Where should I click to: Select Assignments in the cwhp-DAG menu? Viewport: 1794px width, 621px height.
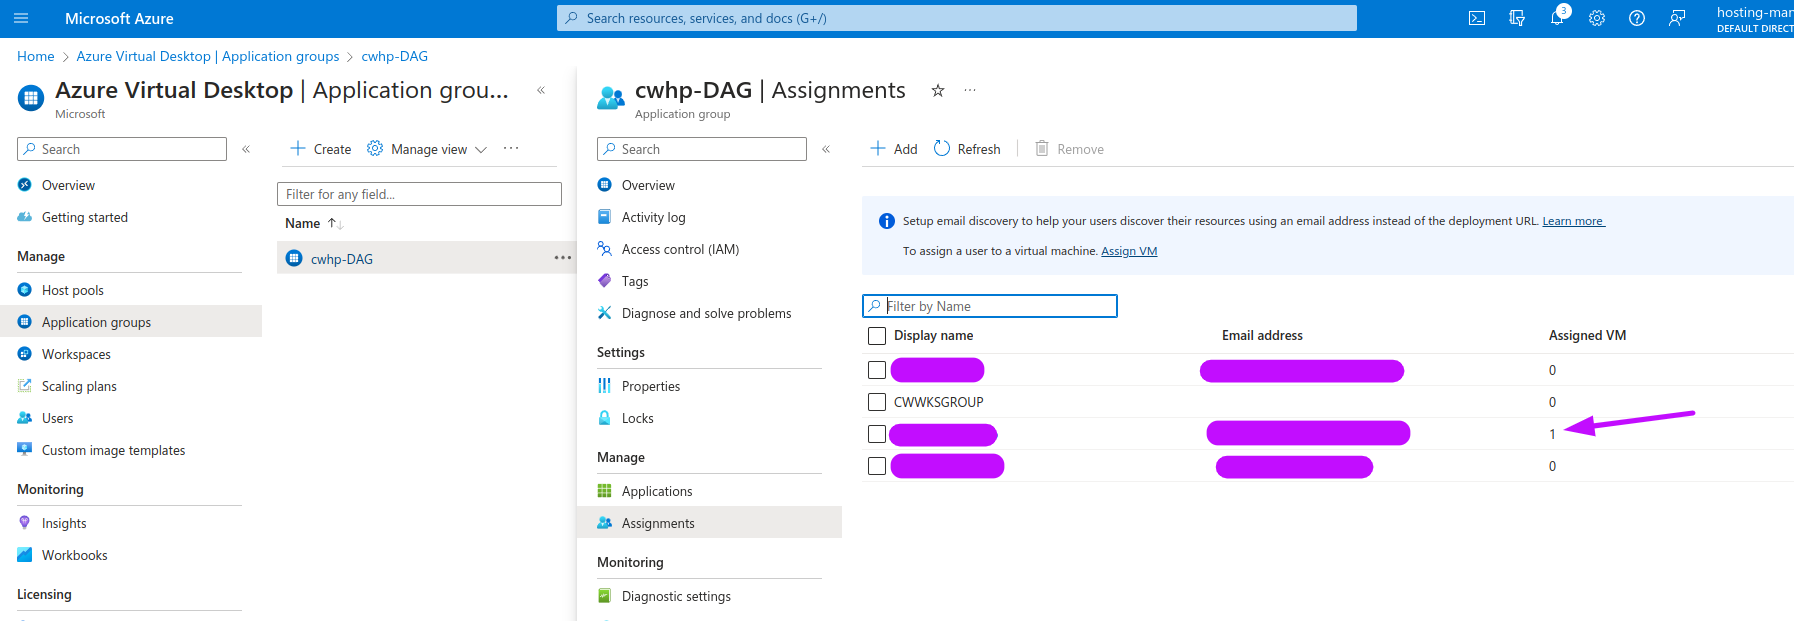(710, 523)
